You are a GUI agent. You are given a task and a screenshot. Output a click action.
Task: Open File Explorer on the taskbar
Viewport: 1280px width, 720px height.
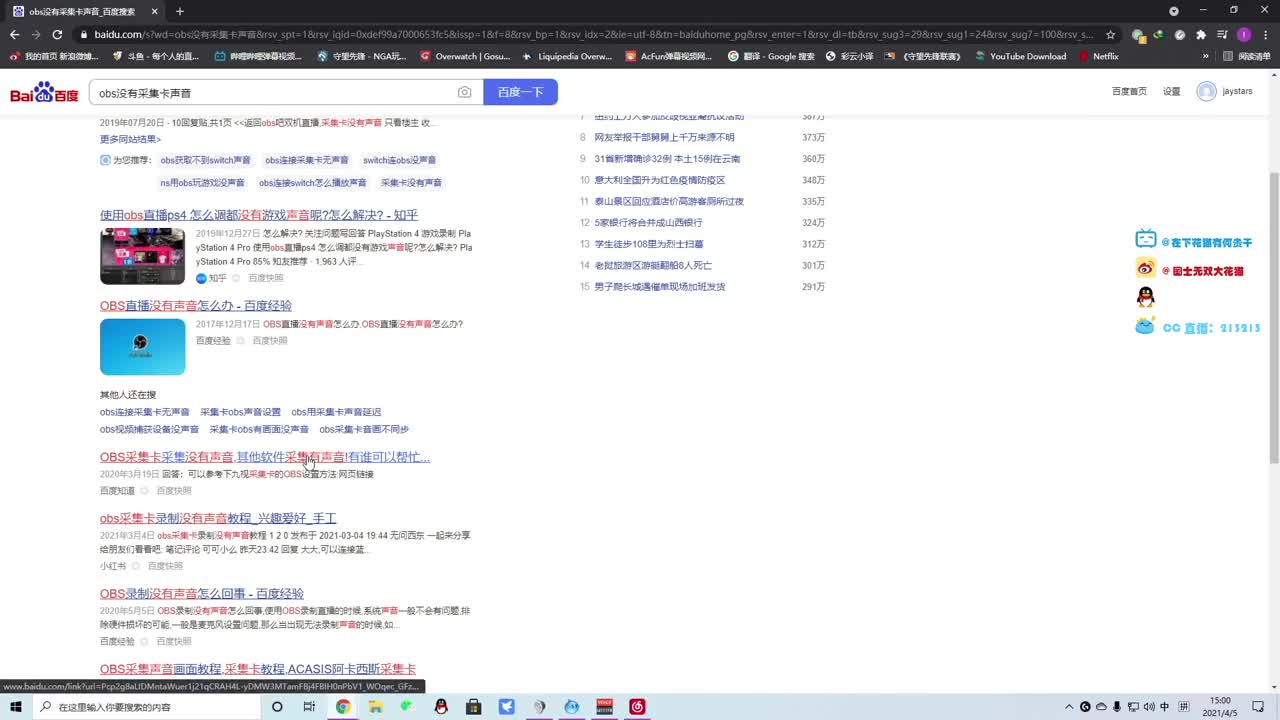tap(376, 707)
